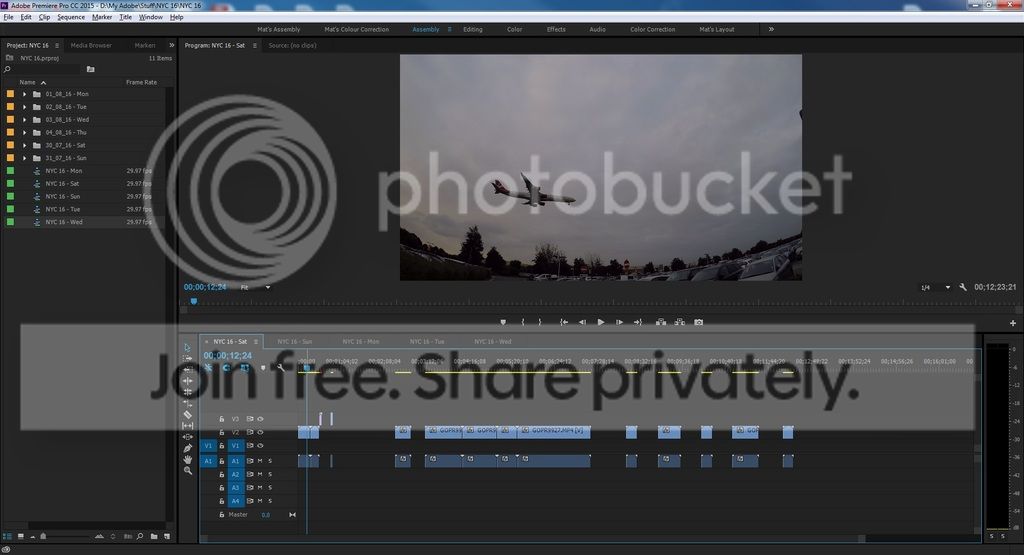The image size is (1024, 555).
Task: Select the Razor tool in the tools panel
Action: [188, 414]
